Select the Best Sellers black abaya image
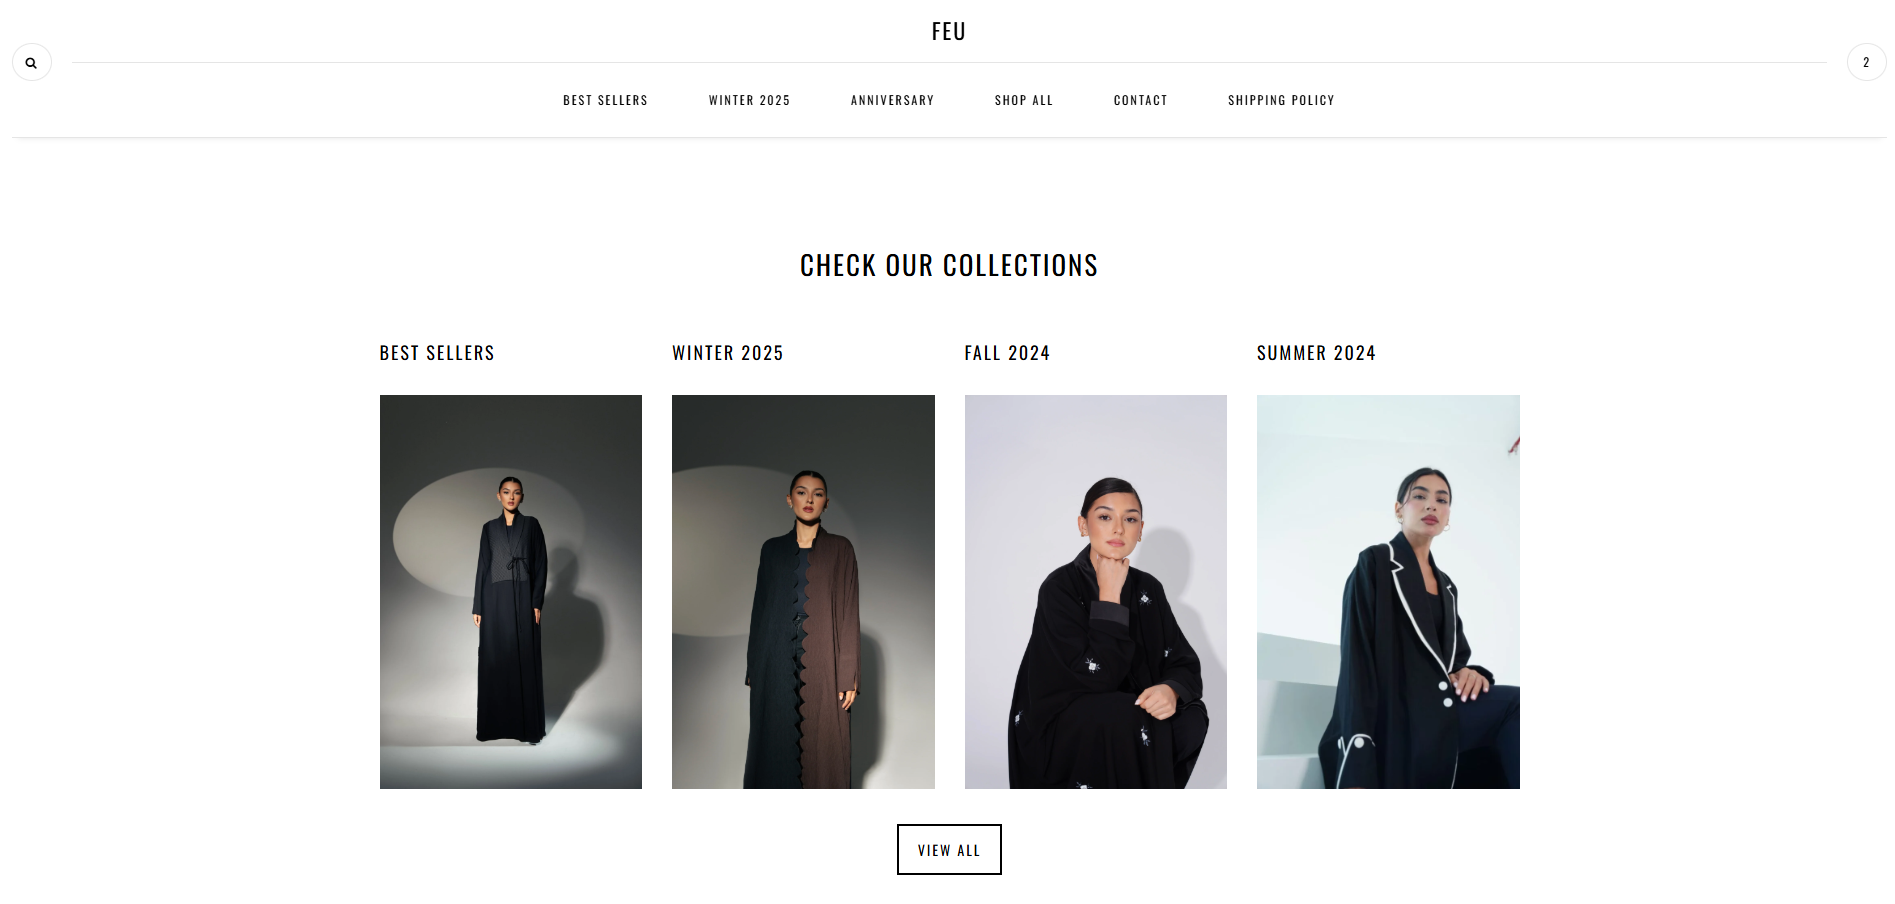Image resolution: width=1895 pixels, height=904 pixels. tap(511, 592)
